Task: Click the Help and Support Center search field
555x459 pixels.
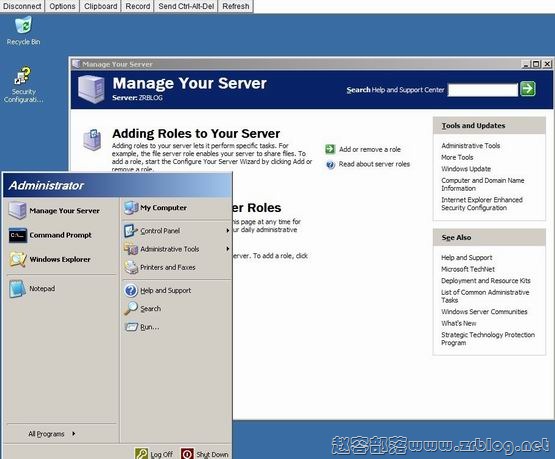Action: 483,90
